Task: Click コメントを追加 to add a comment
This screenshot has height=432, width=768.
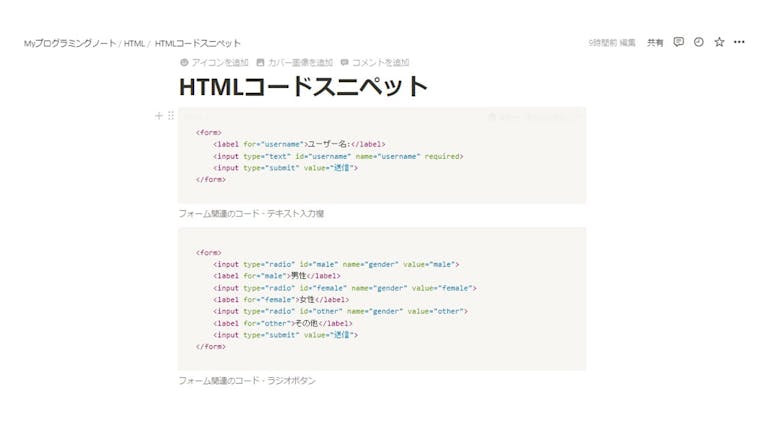Action: tap(375, 62)
